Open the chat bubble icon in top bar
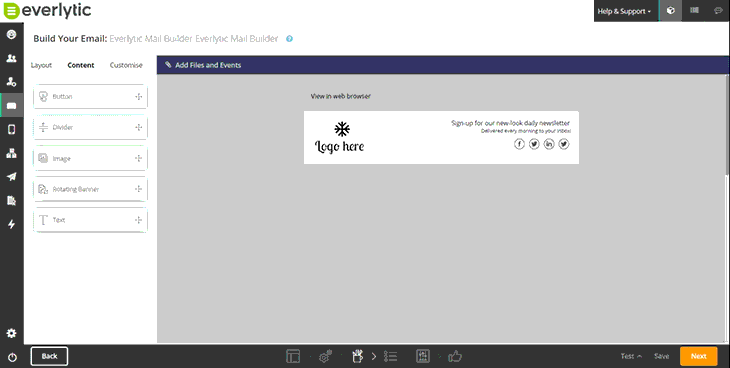 [x=718, y=11]
